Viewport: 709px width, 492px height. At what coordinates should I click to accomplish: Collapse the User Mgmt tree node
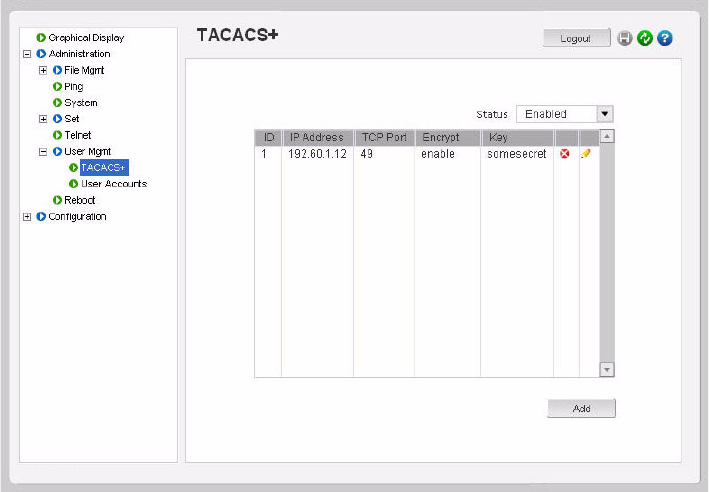[x=43, y=152]
